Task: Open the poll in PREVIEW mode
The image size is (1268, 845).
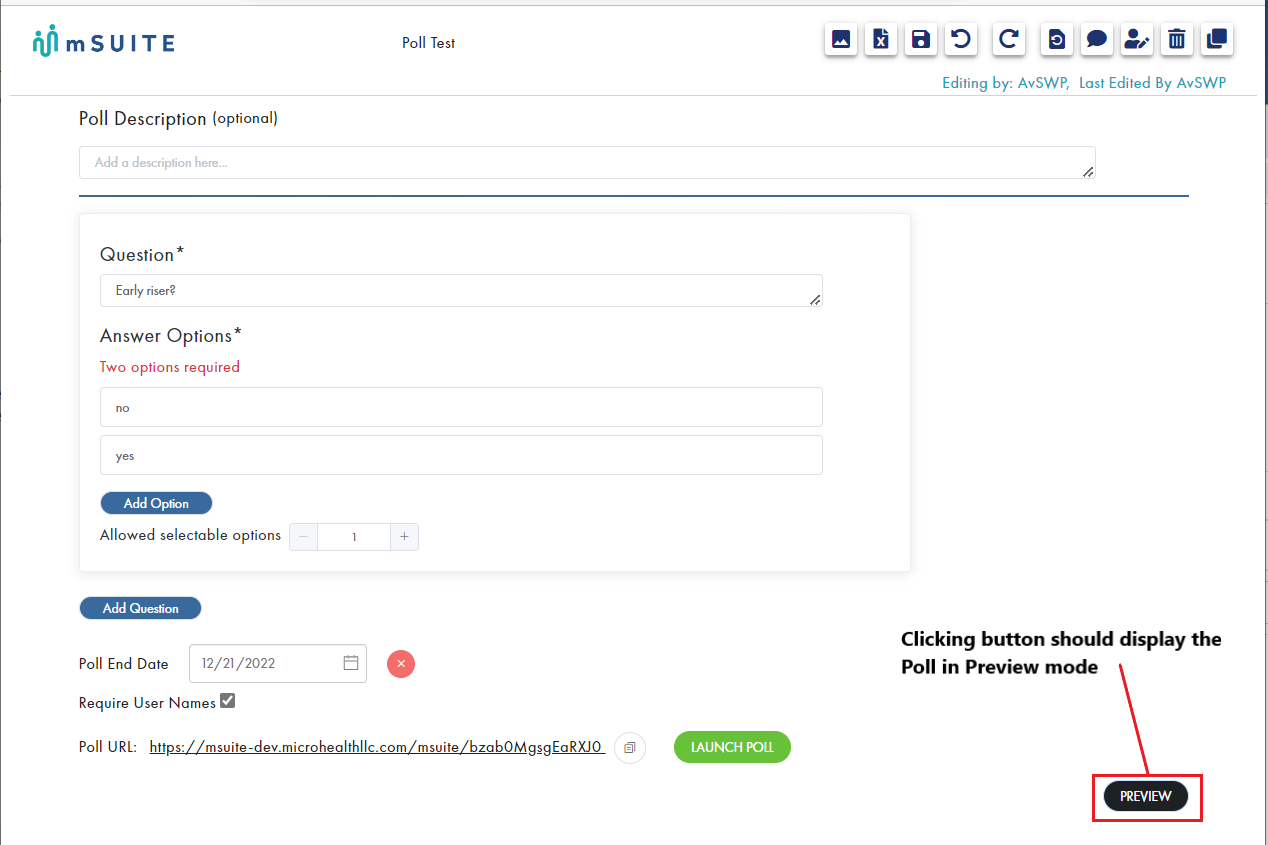Action: coord(1146,796)
